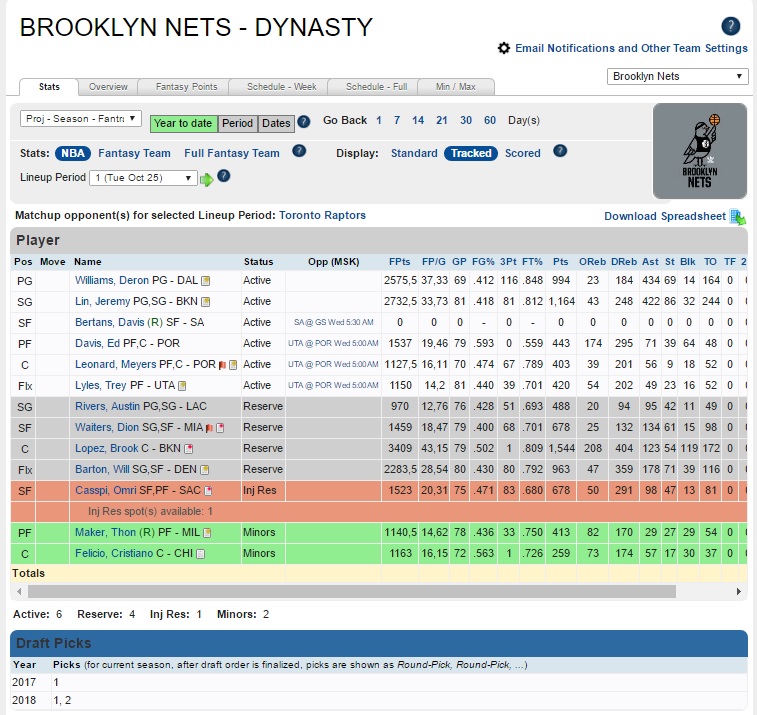Select the Period toggle button
757x715 pixels.
(x=238, y=124)
